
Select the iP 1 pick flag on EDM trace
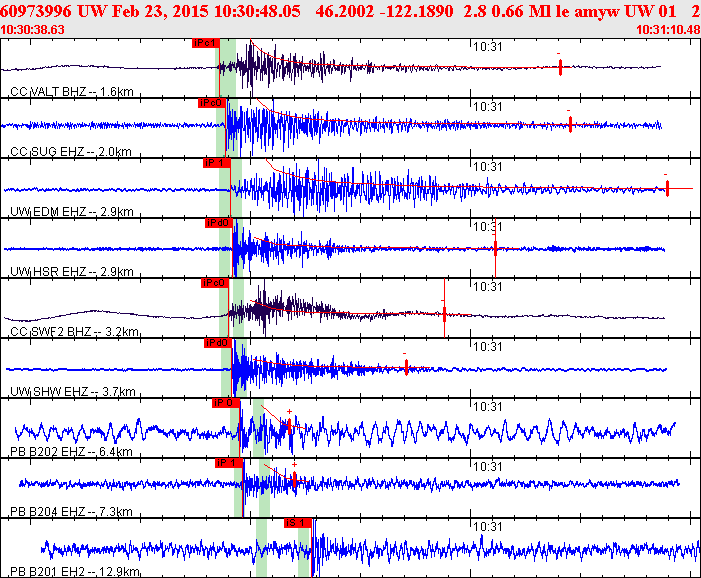pos(217,163)
